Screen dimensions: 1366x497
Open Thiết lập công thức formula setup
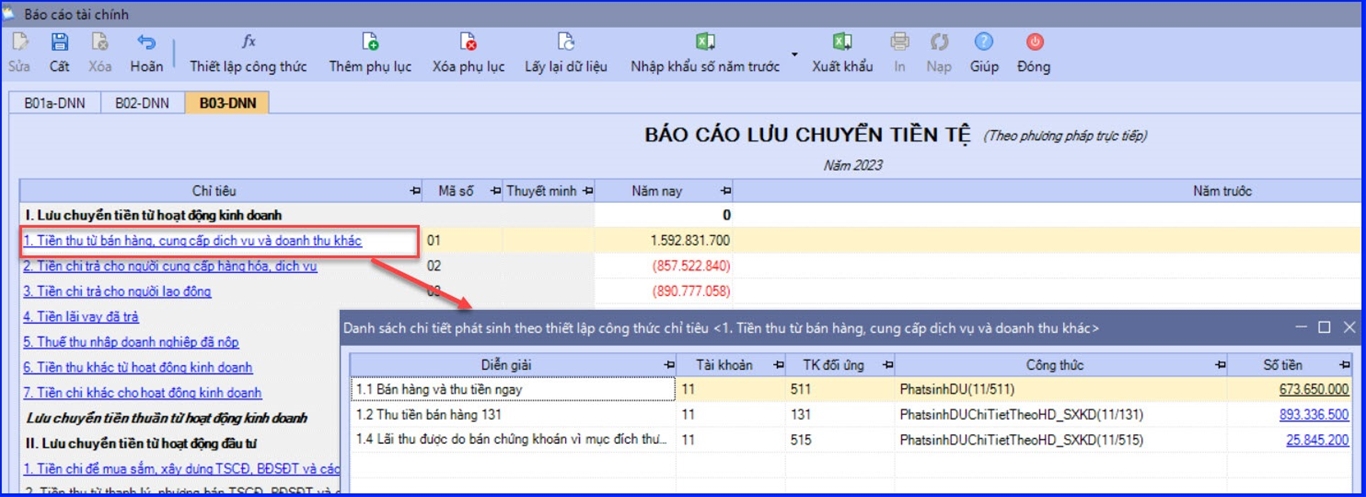pos(248,54)
